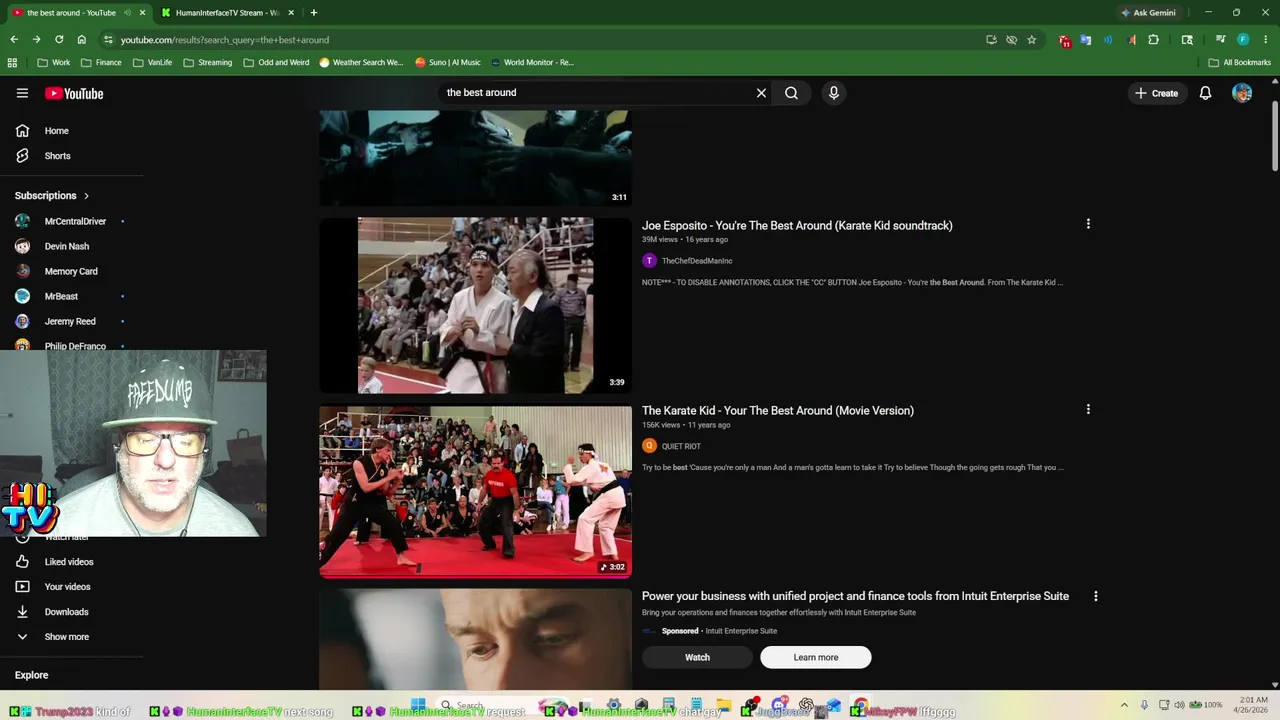Open the 3:39 Joe Esposito thumbnail
Screen dimensions: 1280x720
(x=475, y=305)
